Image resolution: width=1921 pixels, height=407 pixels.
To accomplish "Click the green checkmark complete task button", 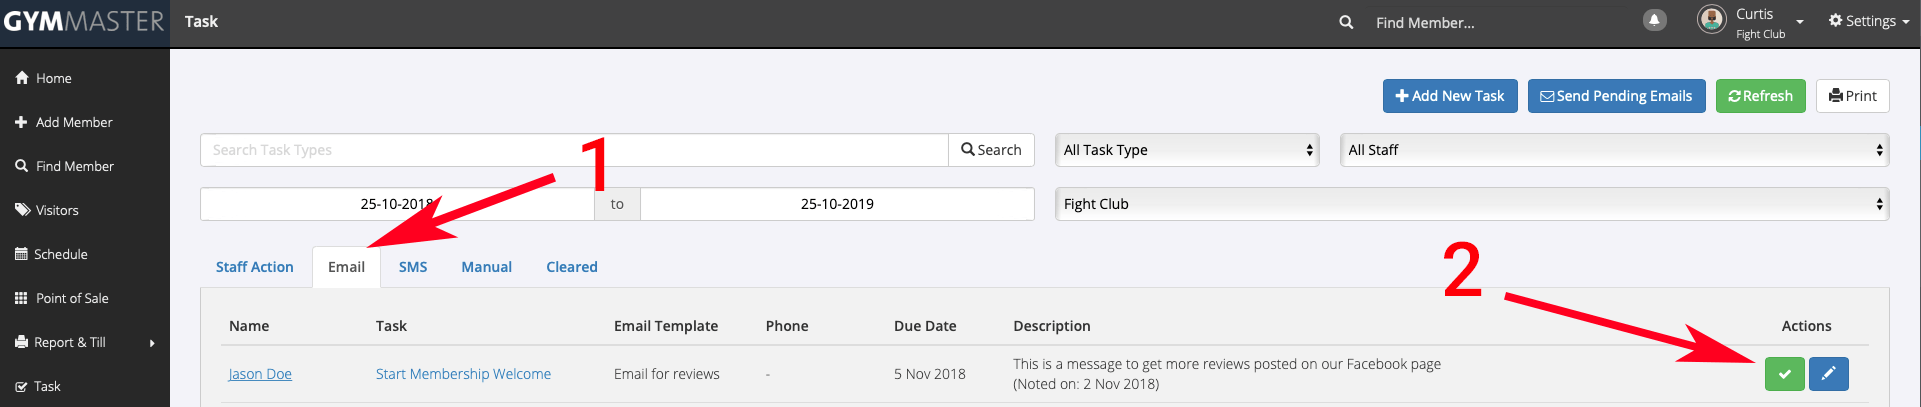I will click(1784, 374).
